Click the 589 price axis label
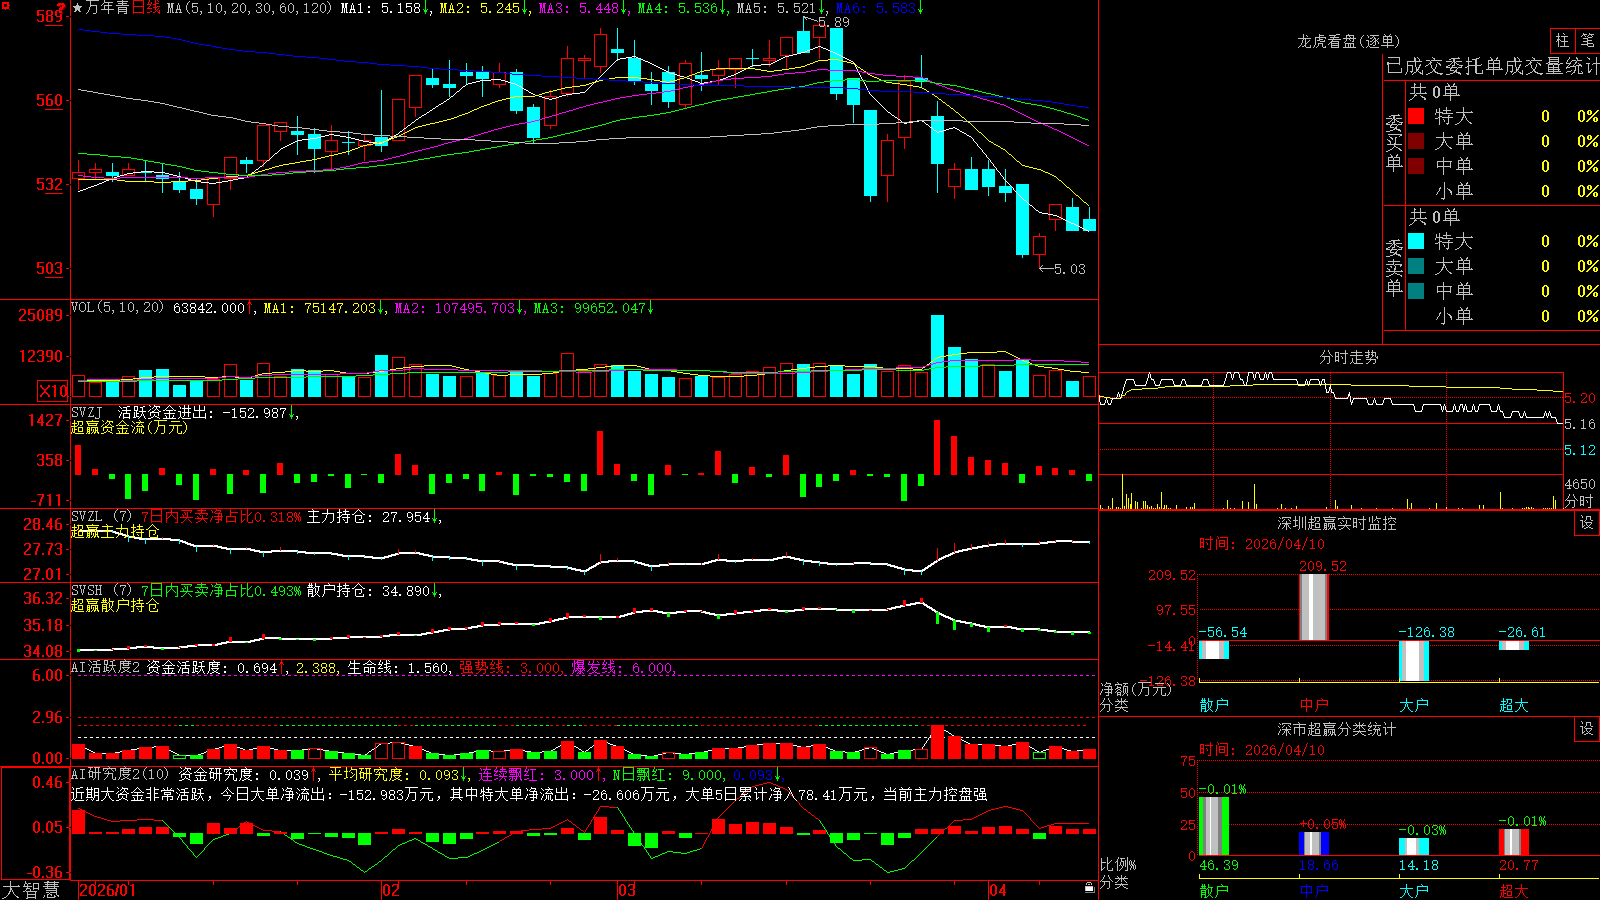 (50, 16)
